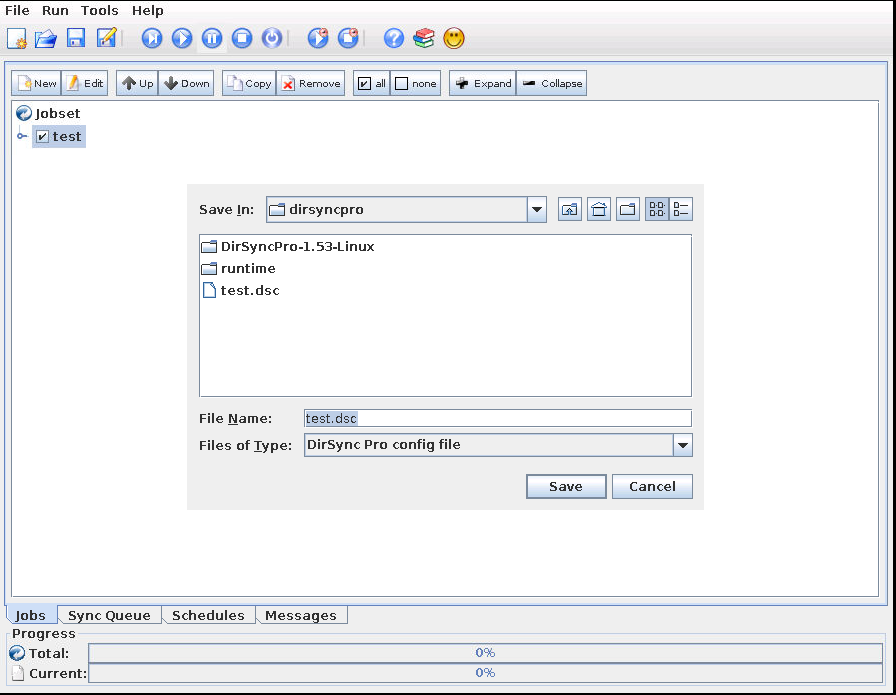
Task: Click the DirSync Pro config file combo
Action: (x=498, y=445)
